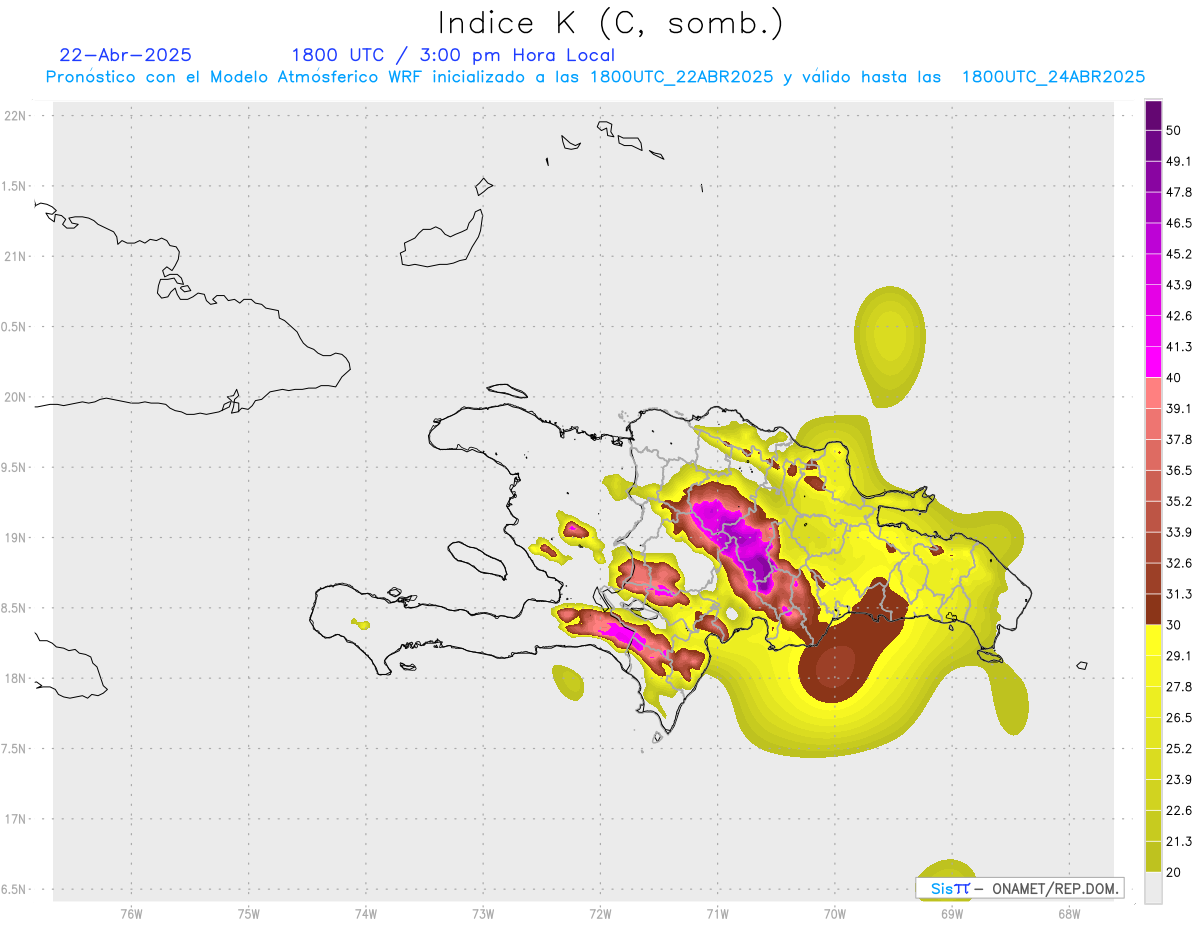
Task: Click the "1800UTC_24ABR2025" valid-until timestamp
Action: (1053, 77)
